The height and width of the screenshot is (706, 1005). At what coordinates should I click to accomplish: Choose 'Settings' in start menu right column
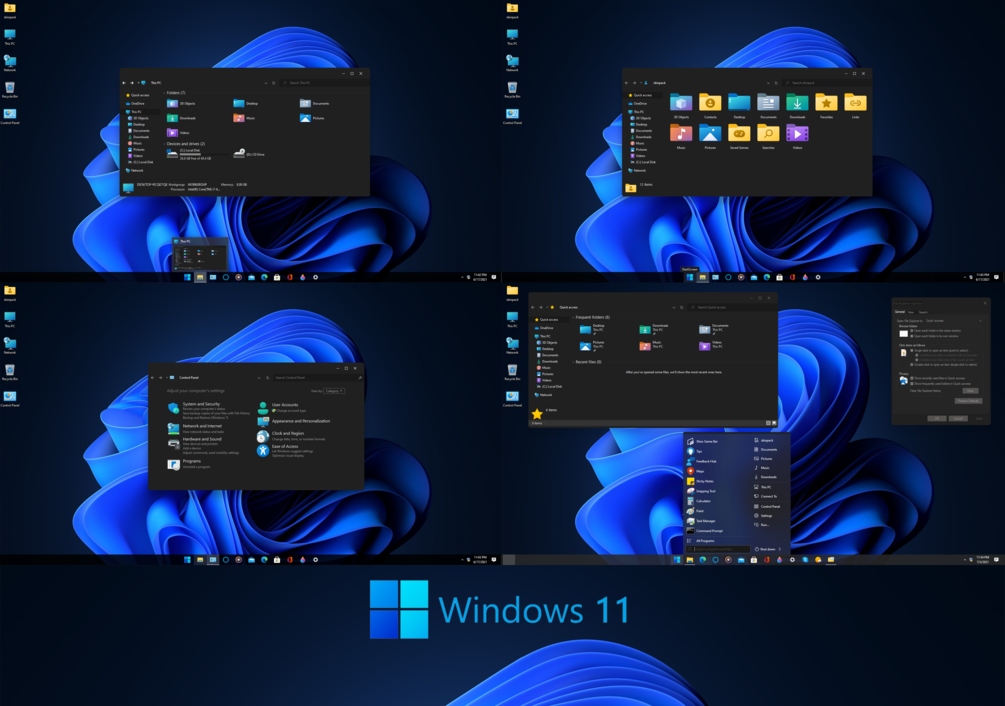click(763, 515)
